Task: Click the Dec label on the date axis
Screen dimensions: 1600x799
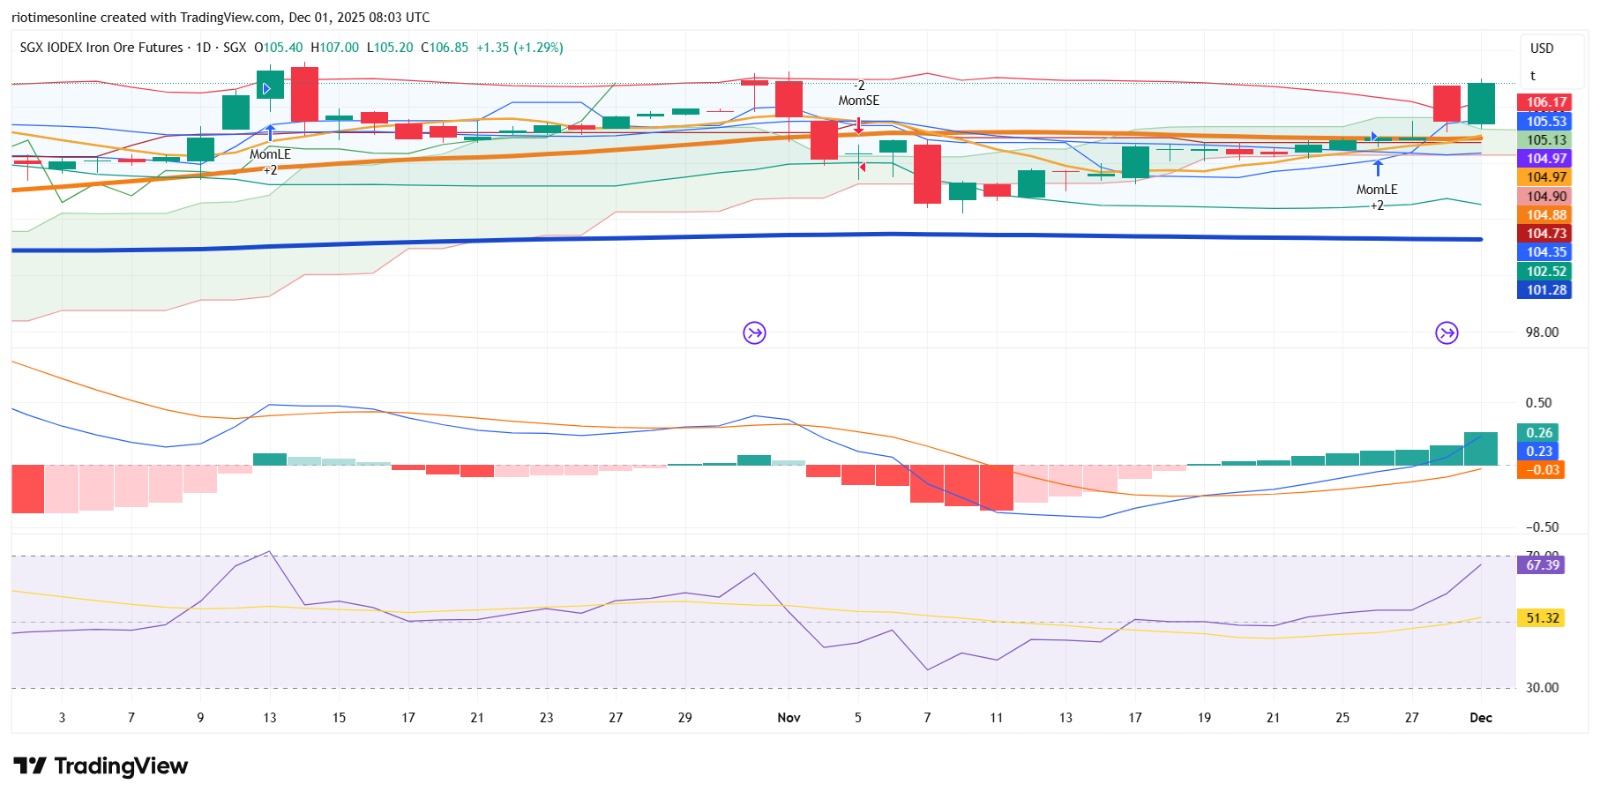Action: (1481, 717)
